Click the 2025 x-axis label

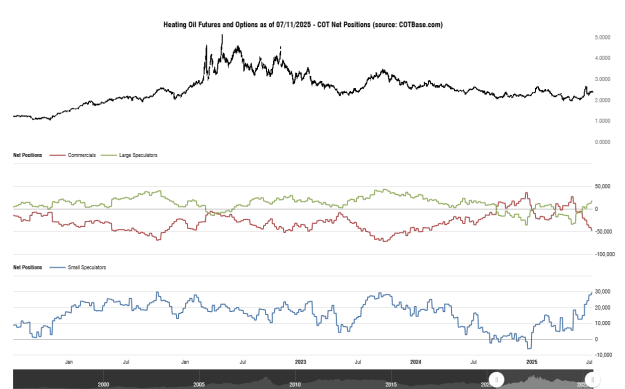tap(532, 362)
